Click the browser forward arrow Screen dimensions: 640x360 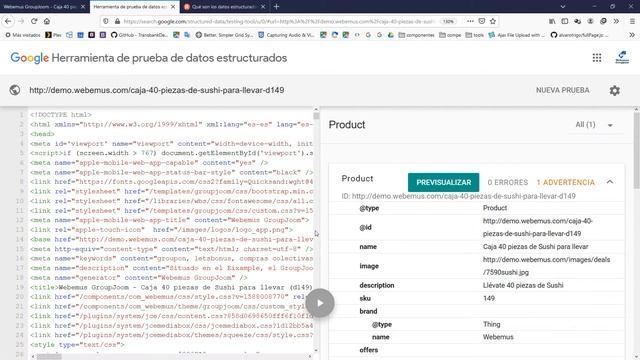click(20, 21)
